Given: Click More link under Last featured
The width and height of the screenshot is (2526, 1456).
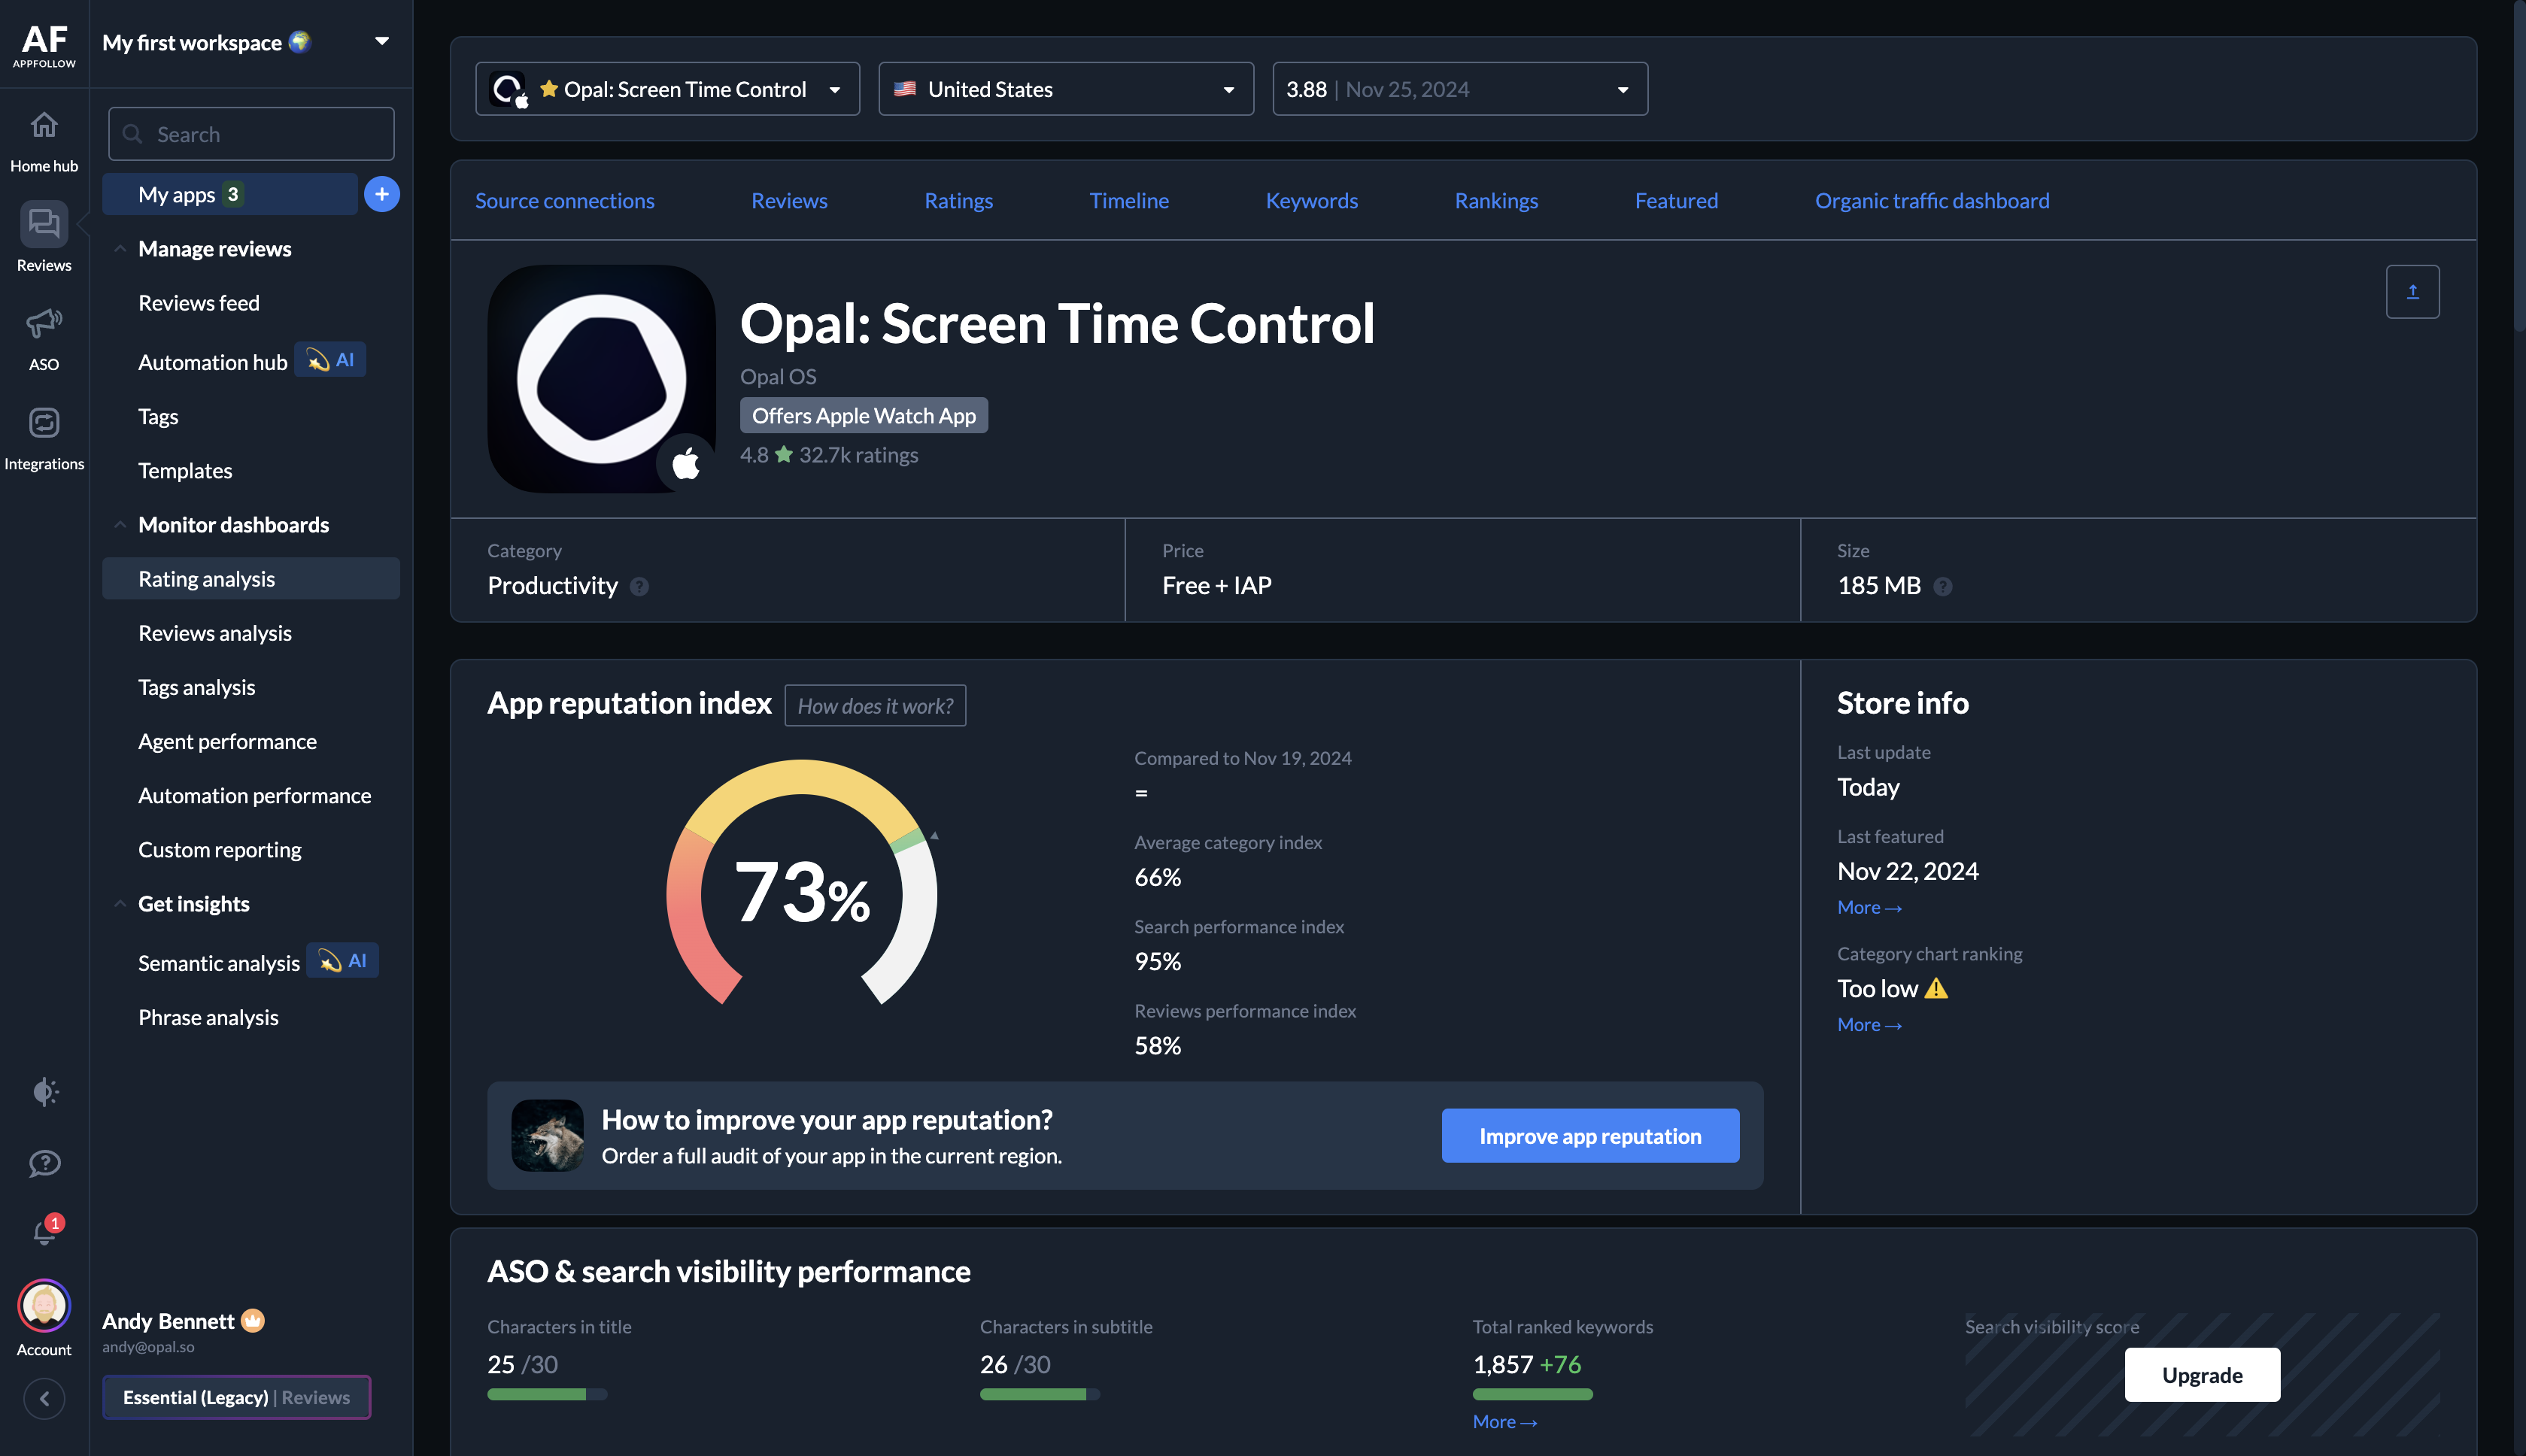Looking at the screenshot, I should [1869, 907].
